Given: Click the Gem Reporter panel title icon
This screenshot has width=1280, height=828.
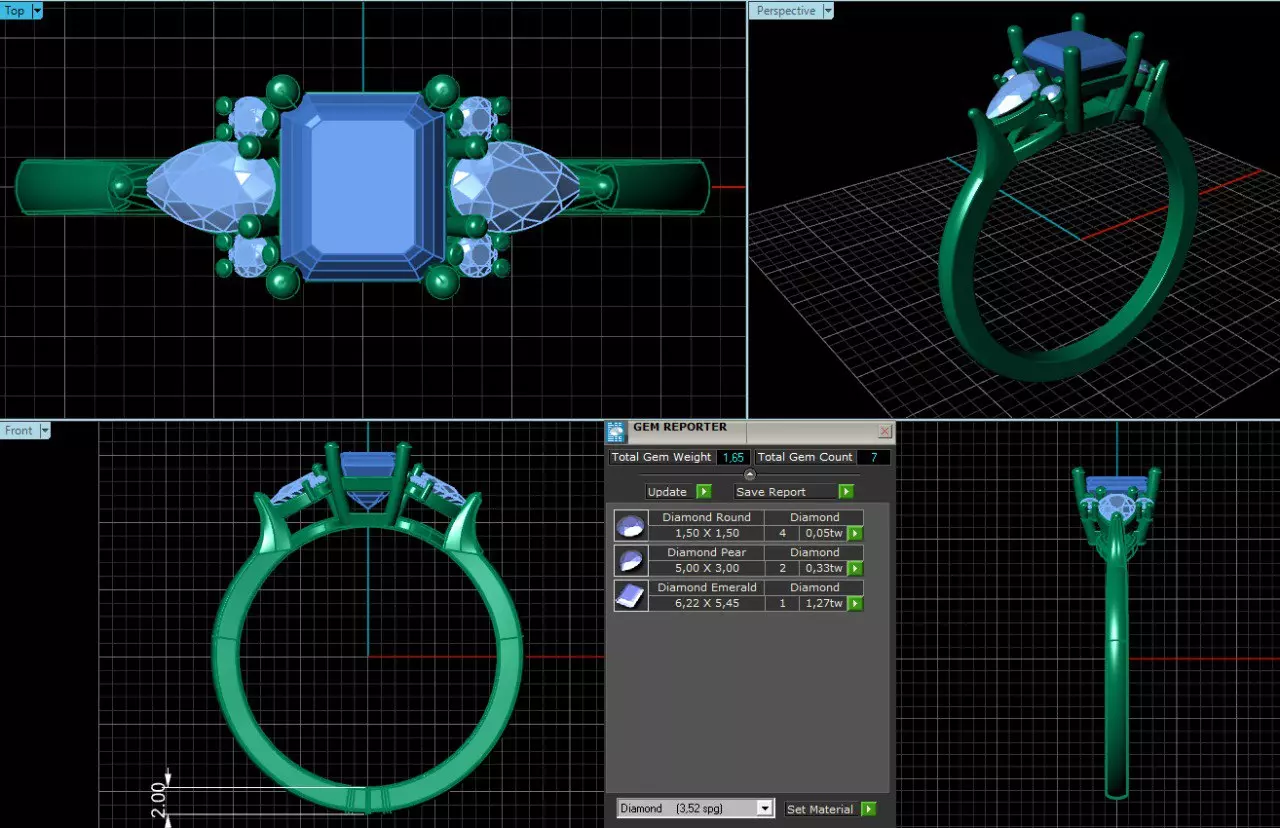Looking at the screenshot, I should click(x=616, y=431).
